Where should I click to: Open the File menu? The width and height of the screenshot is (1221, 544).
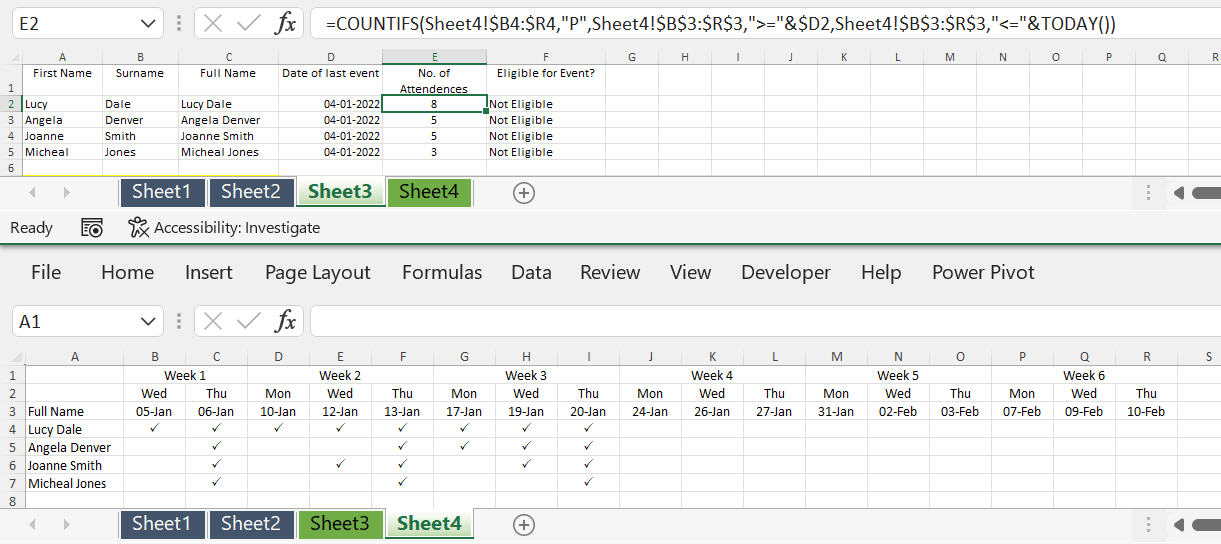(x=46, y=272)
